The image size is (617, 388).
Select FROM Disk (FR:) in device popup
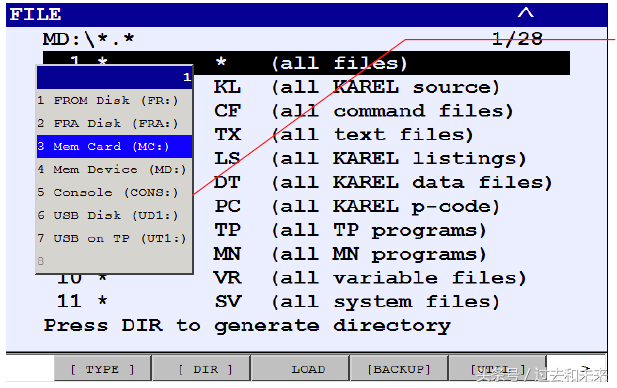click(x=114, y=100)
